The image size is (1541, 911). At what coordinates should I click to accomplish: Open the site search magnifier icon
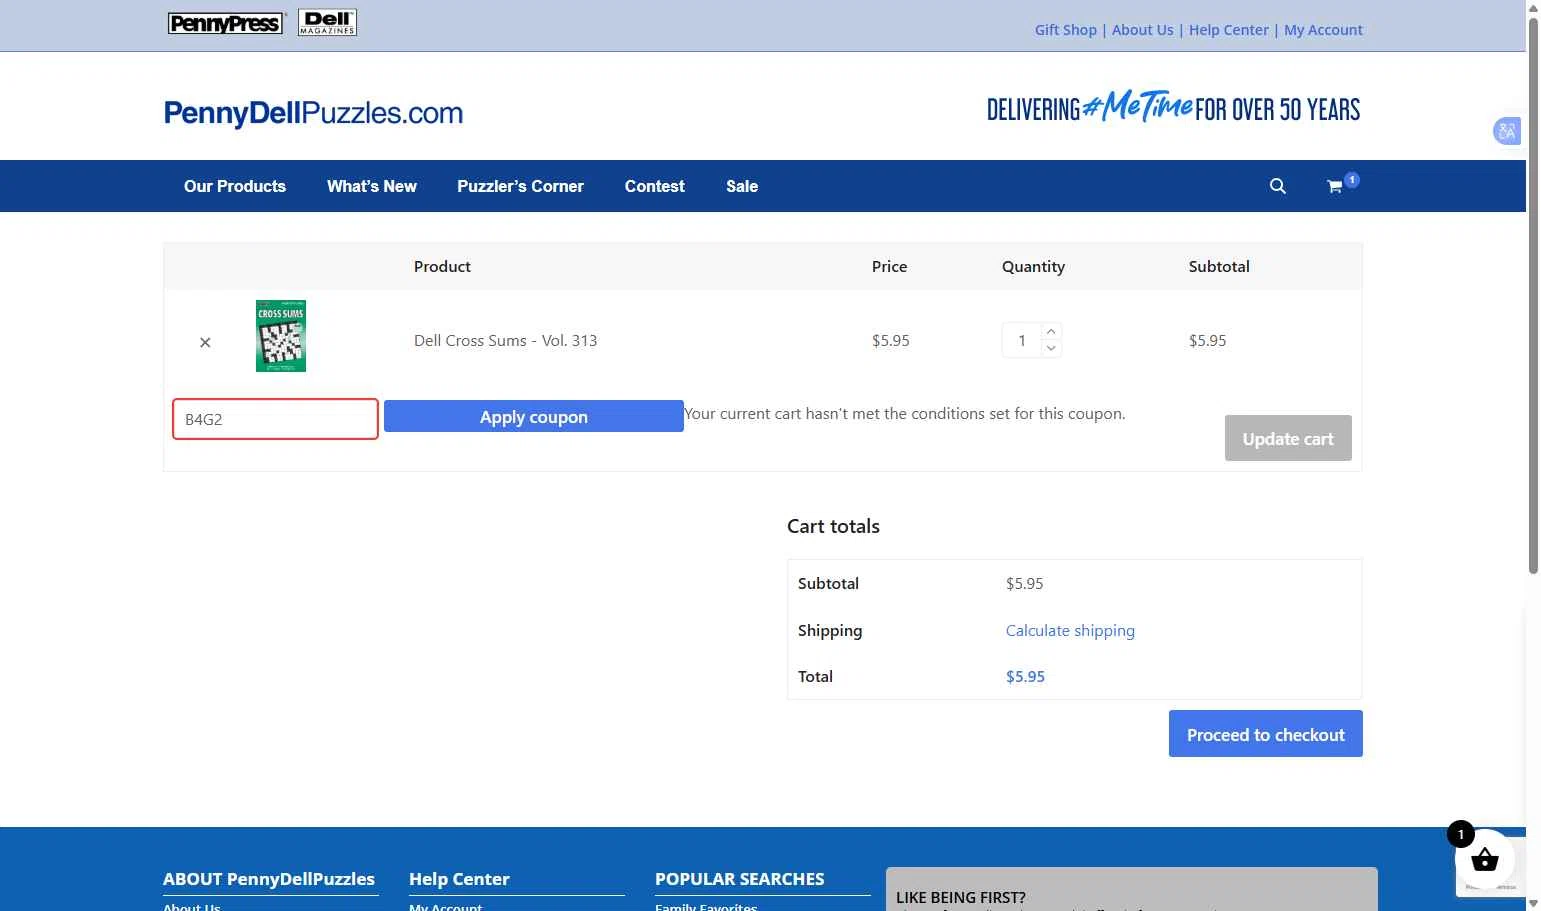point(1277,186)
